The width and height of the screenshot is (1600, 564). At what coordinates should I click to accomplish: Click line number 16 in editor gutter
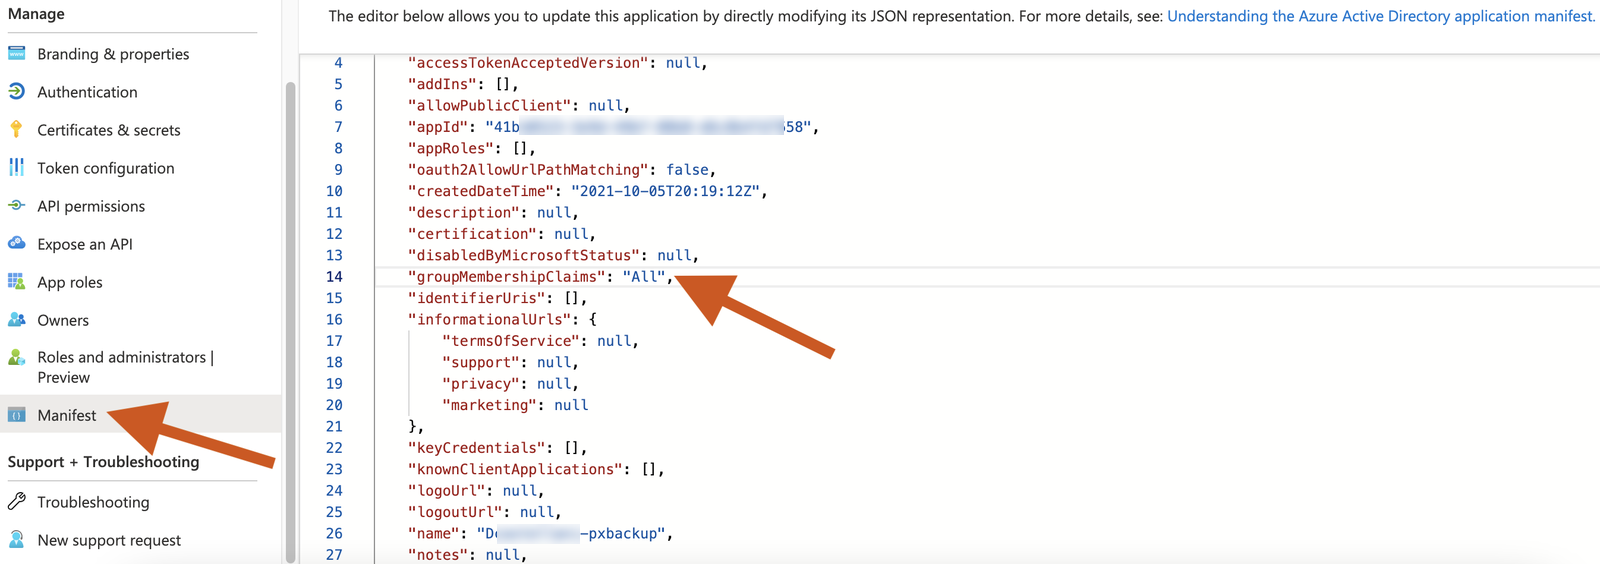click(x=334, y=320)
